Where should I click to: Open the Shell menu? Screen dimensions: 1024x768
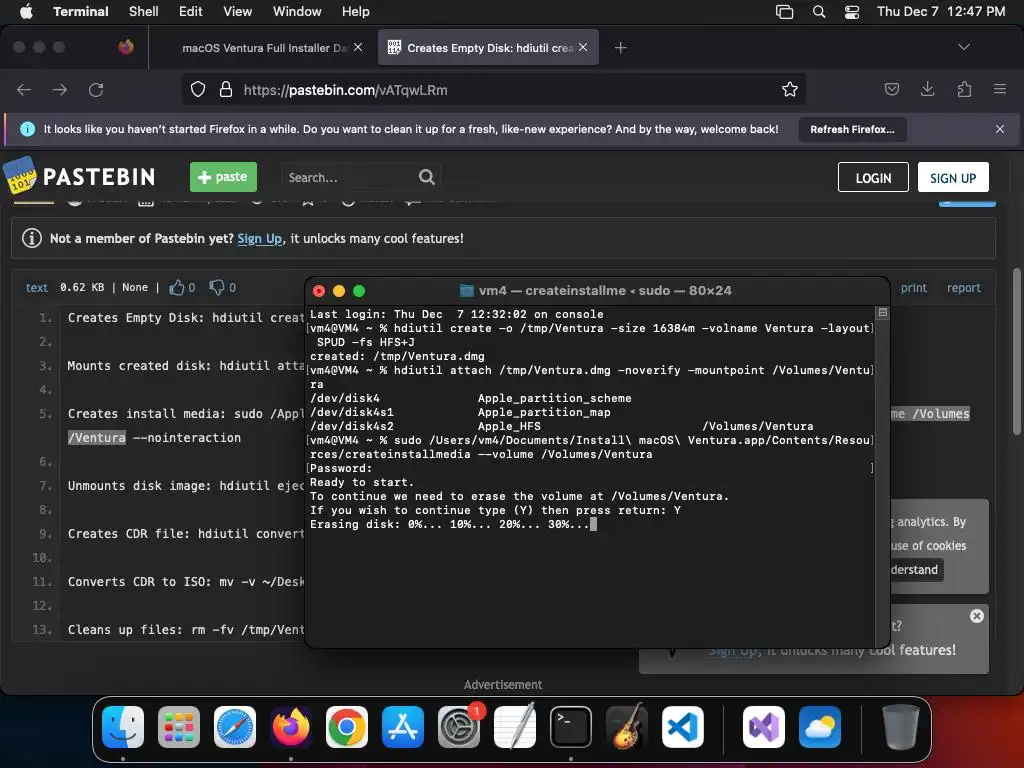(x=143, y=11)
